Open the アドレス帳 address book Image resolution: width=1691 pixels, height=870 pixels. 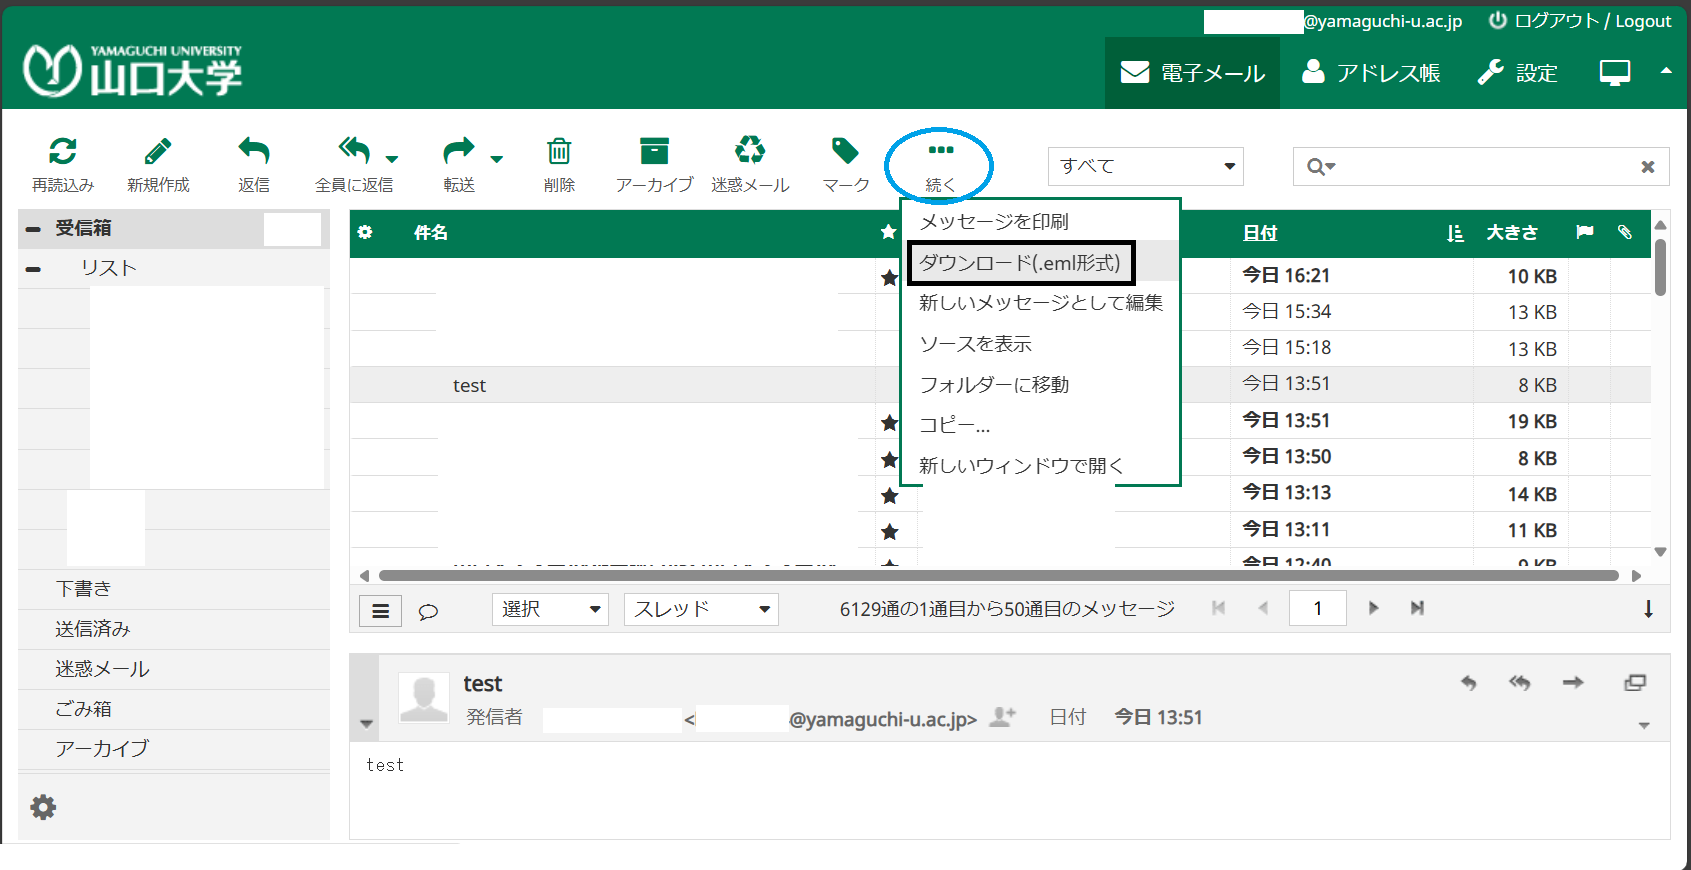pyautogui.click(x=1371, y=73)
